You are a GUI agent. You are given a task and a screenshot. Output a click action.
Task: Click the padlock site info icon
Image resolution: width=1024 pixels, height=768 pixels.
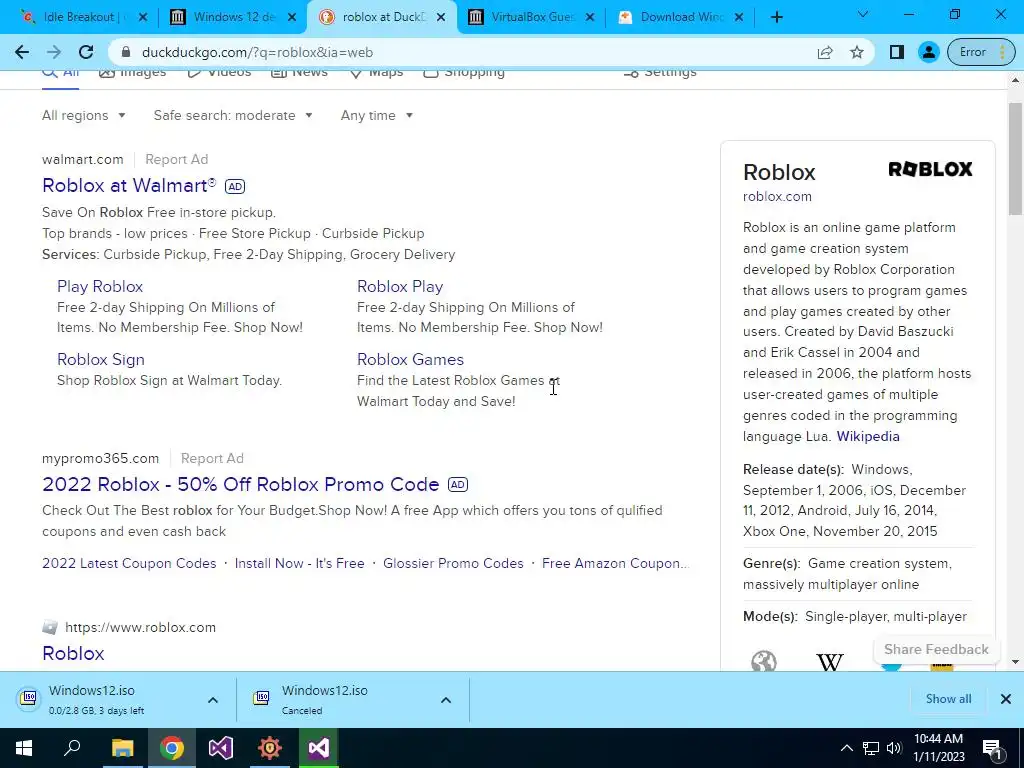tap(126, 52)
